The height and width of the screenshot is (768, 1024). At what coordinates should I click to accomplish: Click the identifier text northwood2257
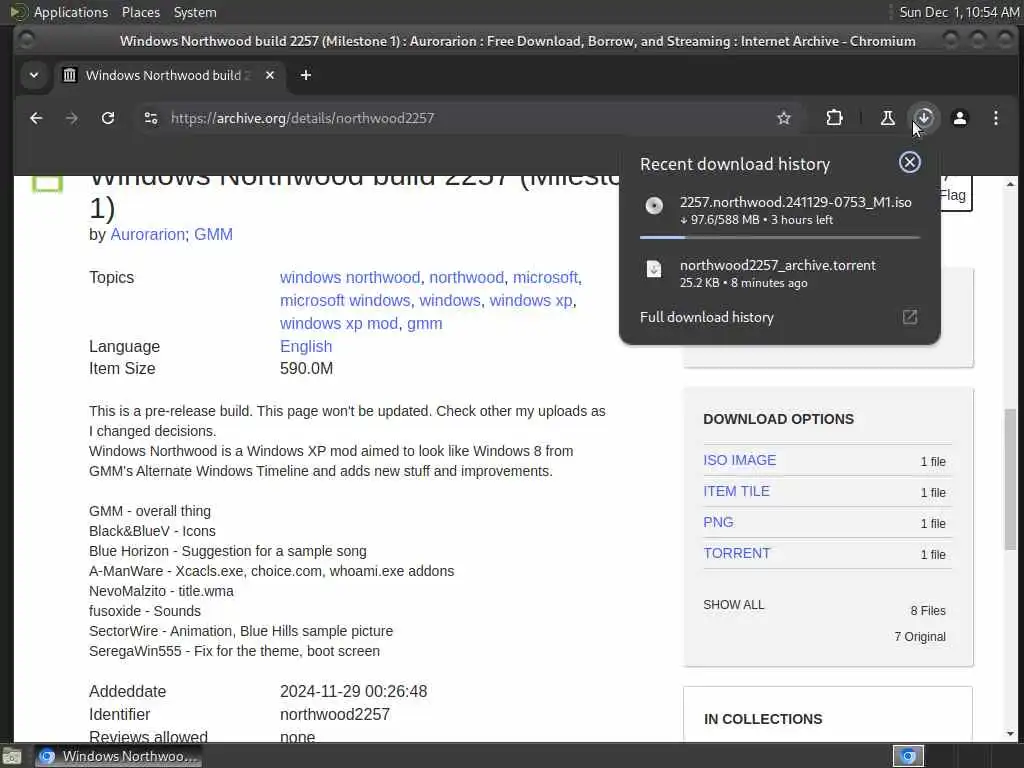[335, 714]
